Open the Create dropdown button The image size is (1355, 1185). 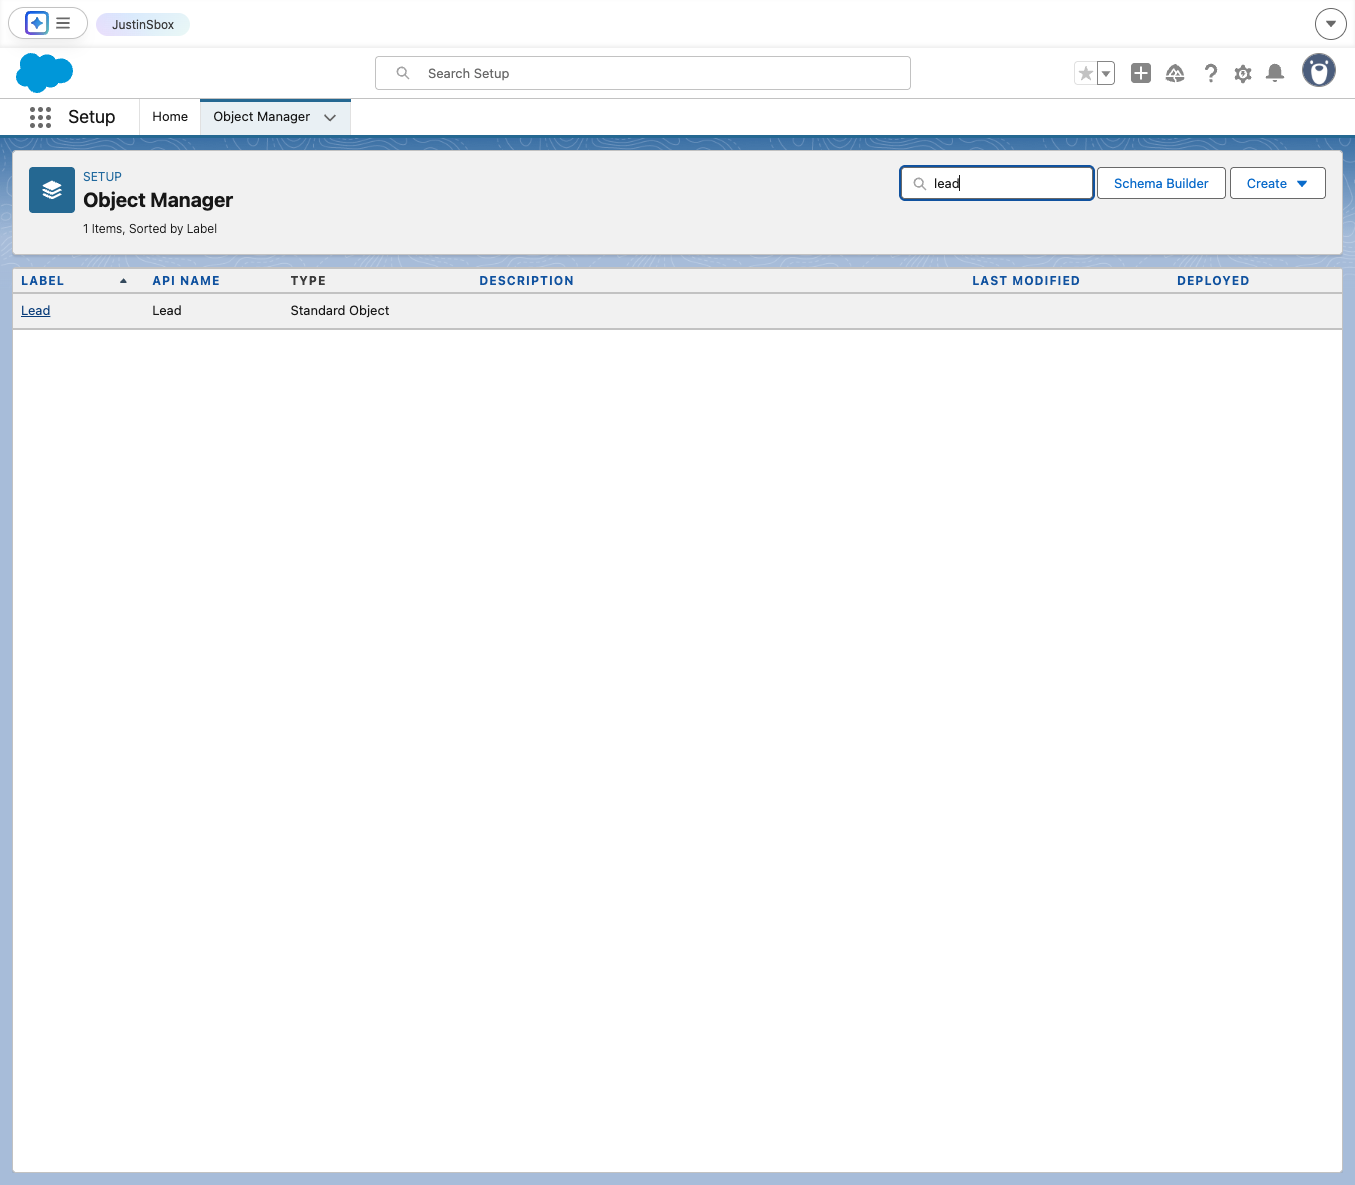[x=1278, y=183]
